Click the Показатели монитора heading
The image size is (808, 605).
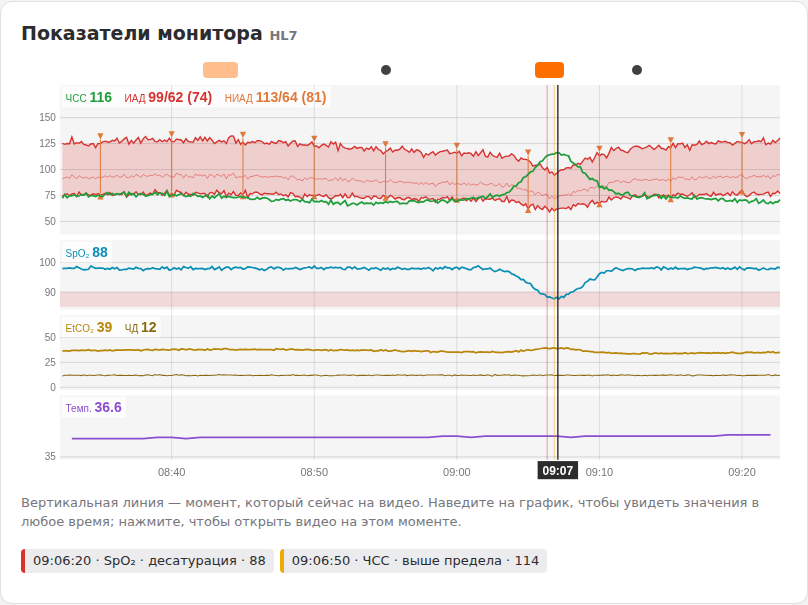(x=142, y=33)
